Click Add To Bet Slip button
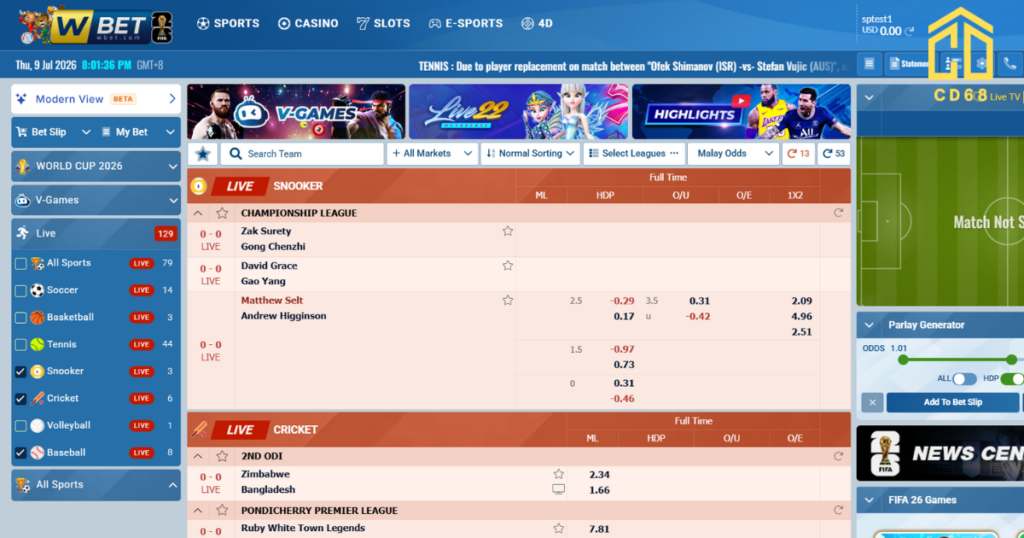The image size is (1024, 538). point(952,402)
